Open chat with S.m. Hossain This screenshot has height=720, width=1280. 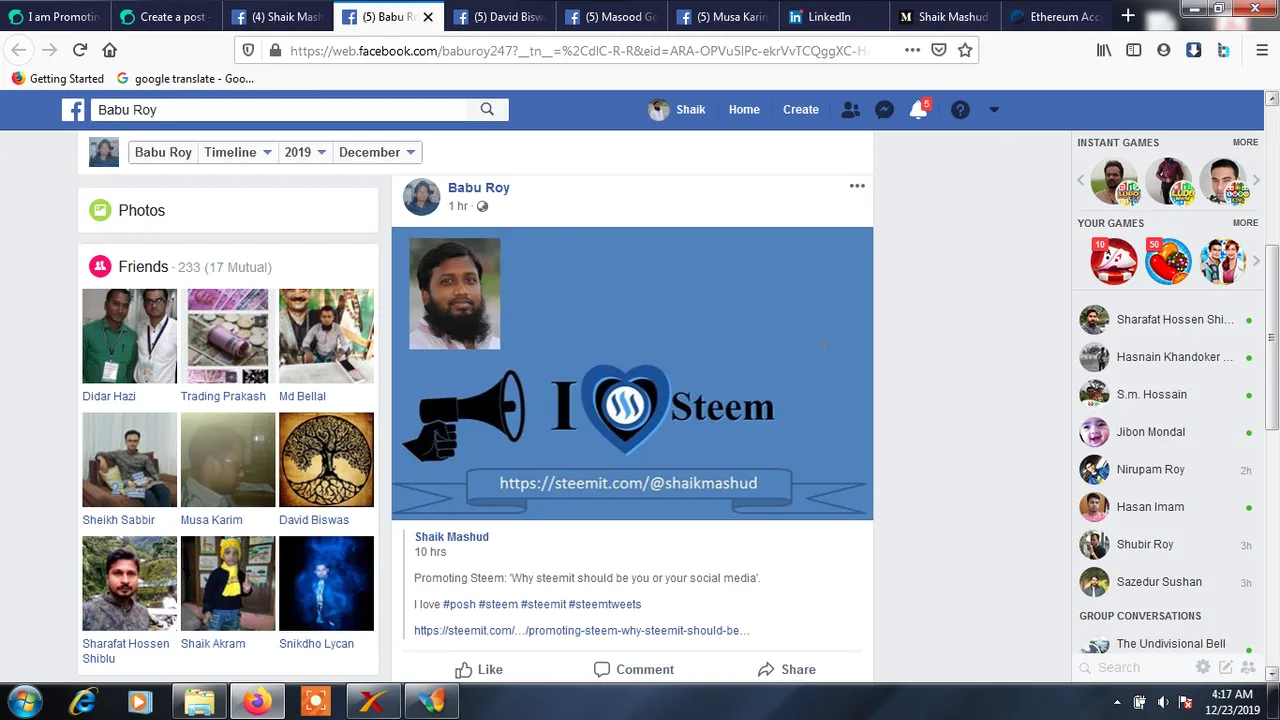pyautogui.click(x=1166, y=394)
